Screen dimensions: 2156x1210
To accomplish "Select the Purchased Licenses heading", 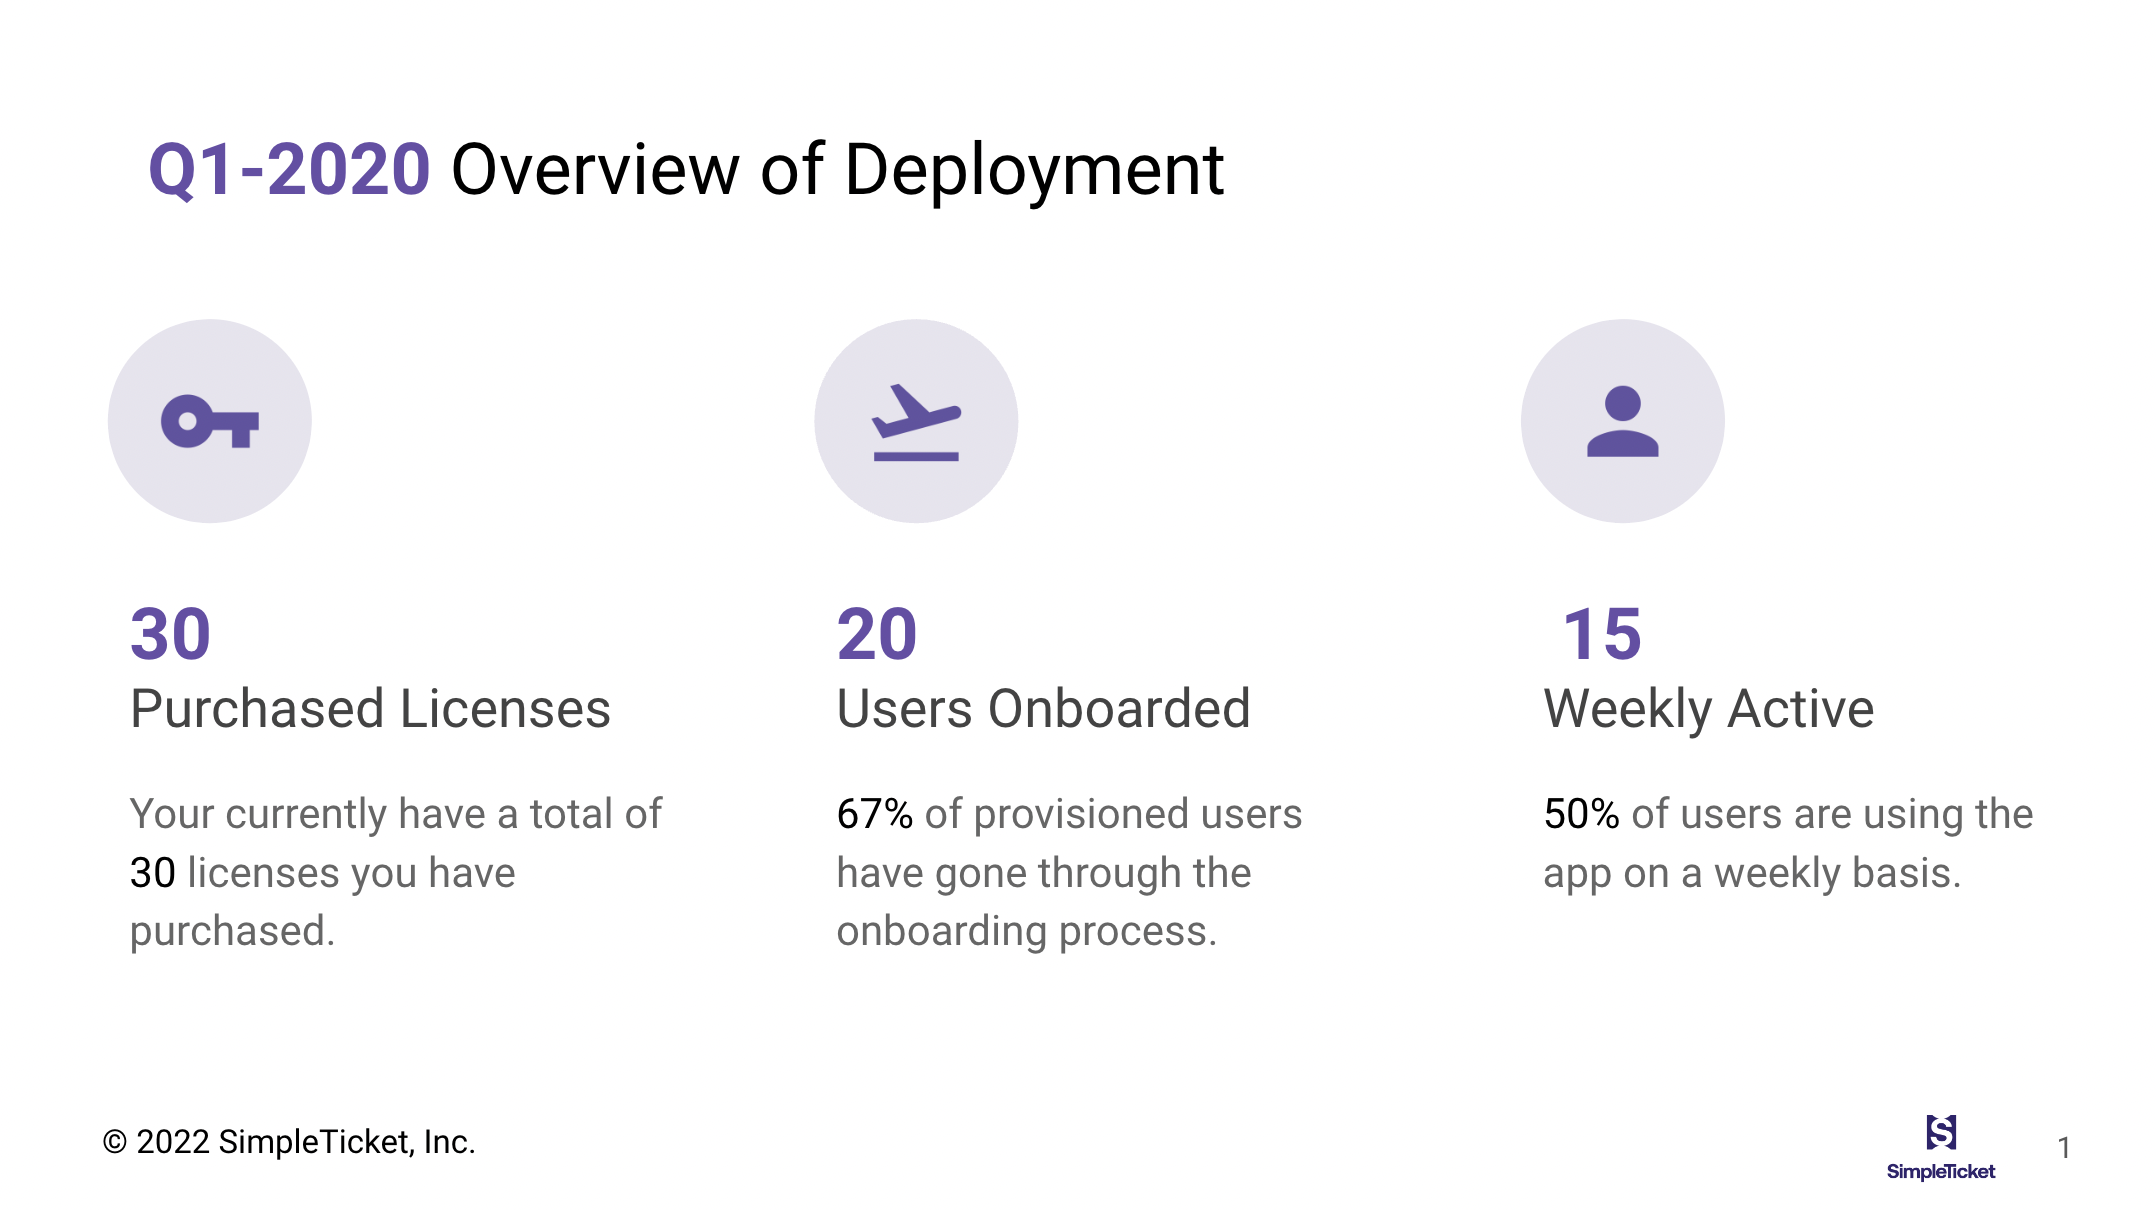I will pos(370,709).
